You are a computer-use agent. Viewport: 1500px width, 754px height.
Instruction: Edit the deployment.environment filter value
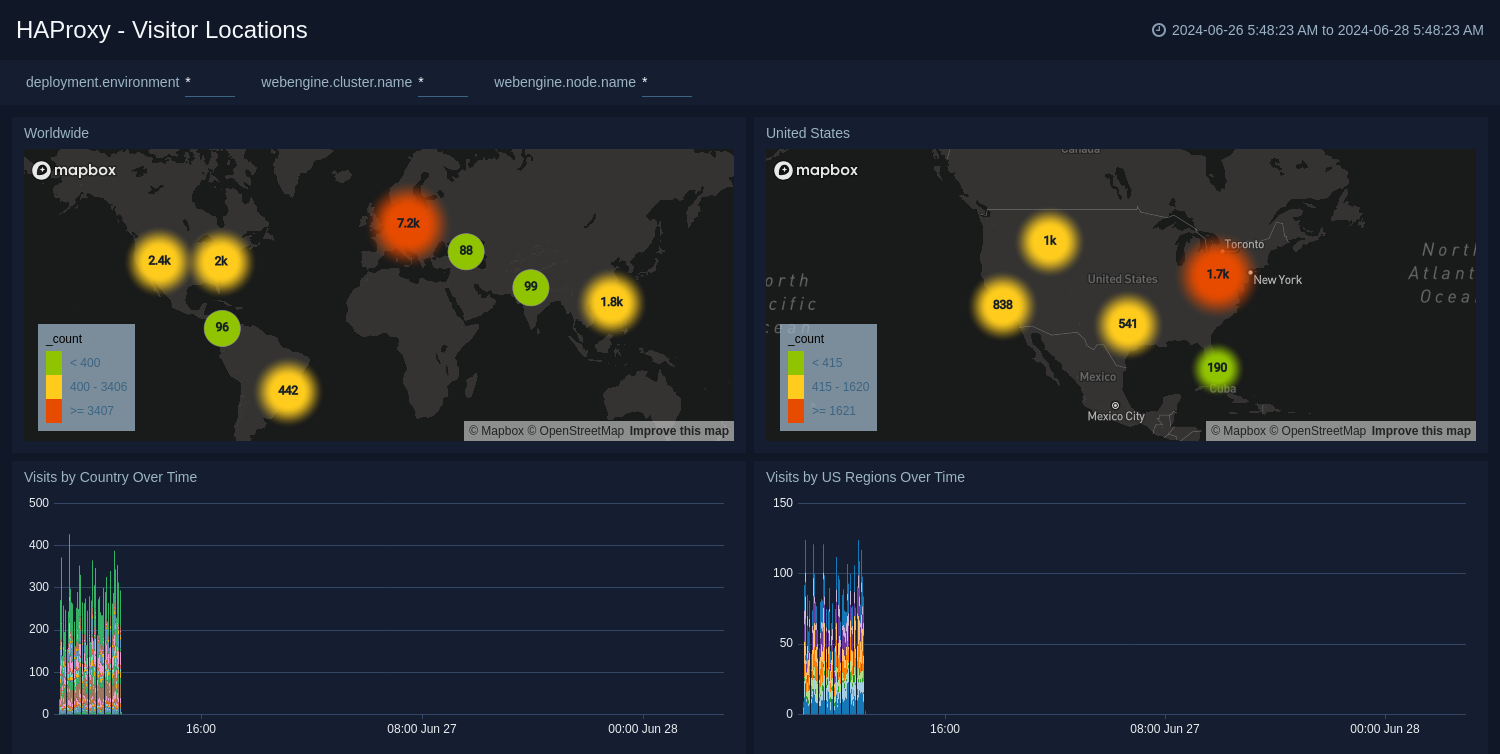209,82
